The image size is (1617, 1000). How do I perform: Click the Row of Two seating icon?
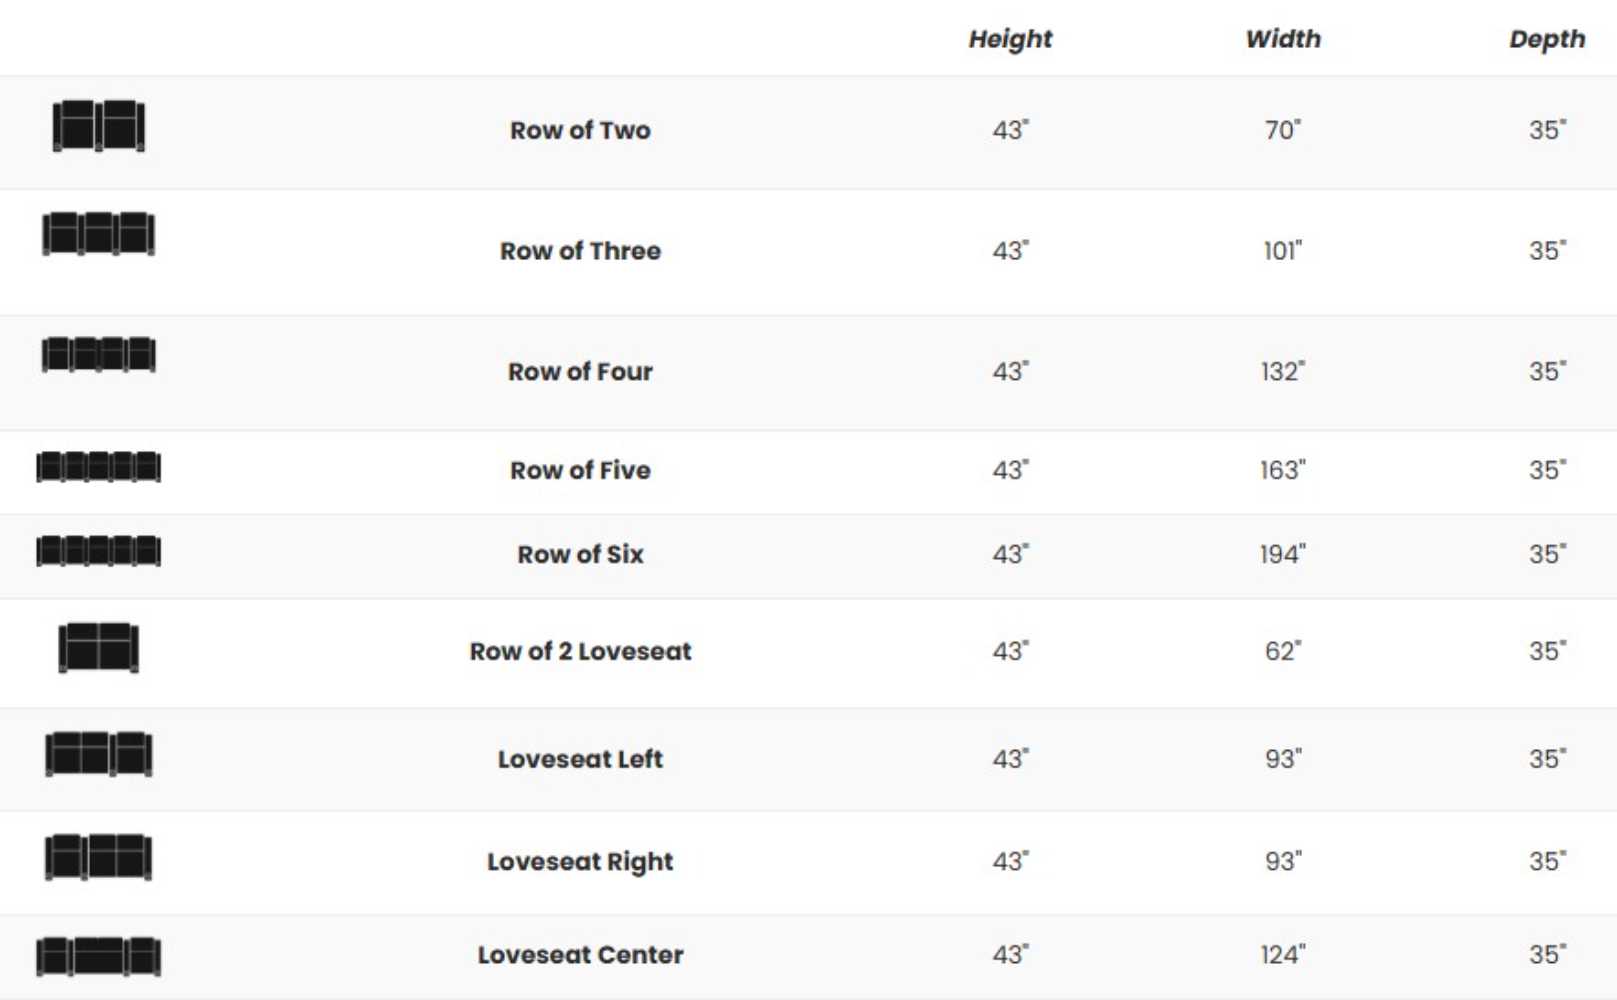coord(98,126)
